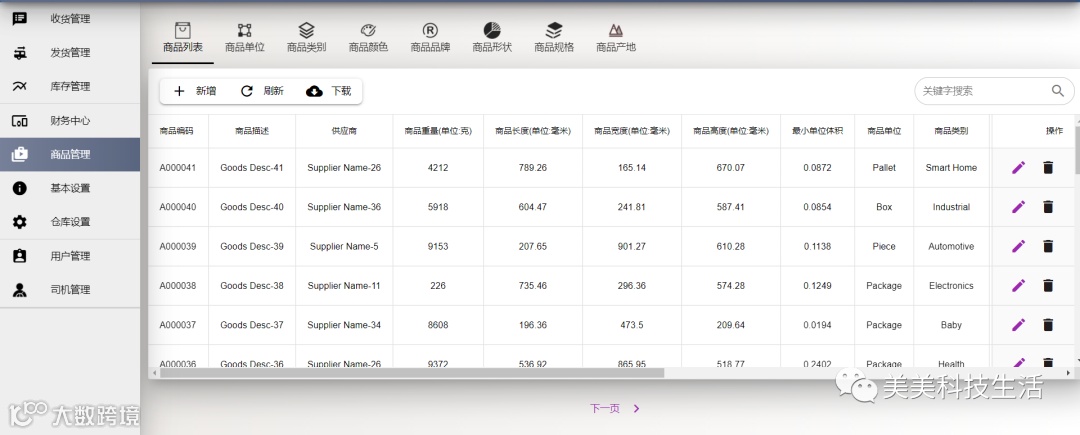Select the Automotive category cell
Image resolution: width=1080 pixels, height=435 pixels.
tap(951, 246)
